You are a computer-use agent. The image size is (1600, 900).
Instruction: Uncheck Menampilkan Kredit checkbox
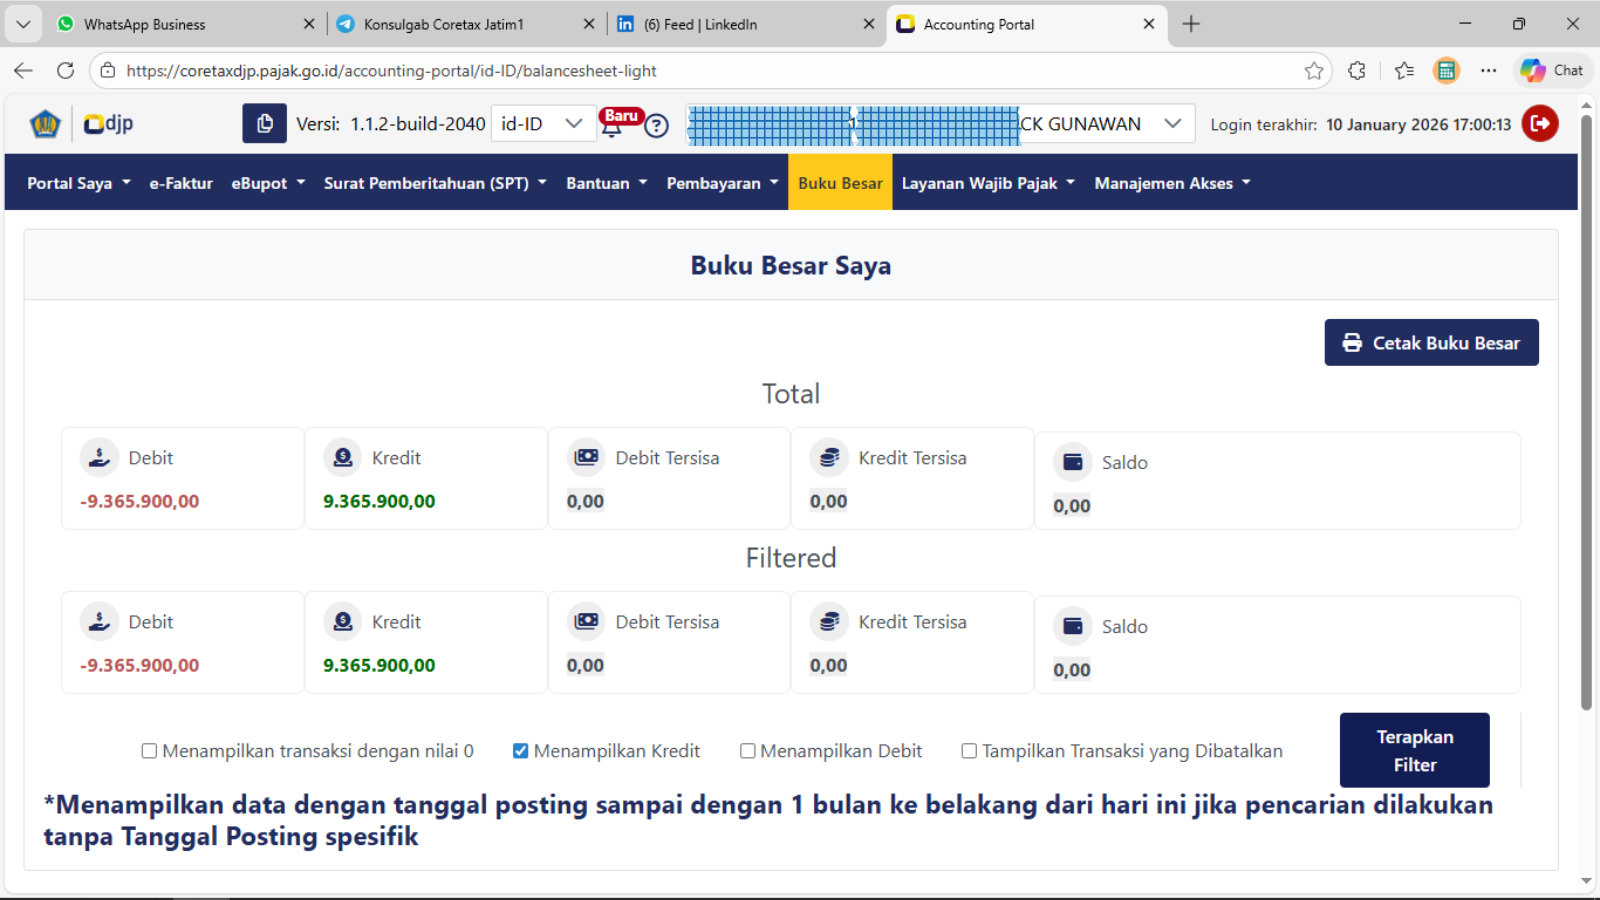click(520, 751)
